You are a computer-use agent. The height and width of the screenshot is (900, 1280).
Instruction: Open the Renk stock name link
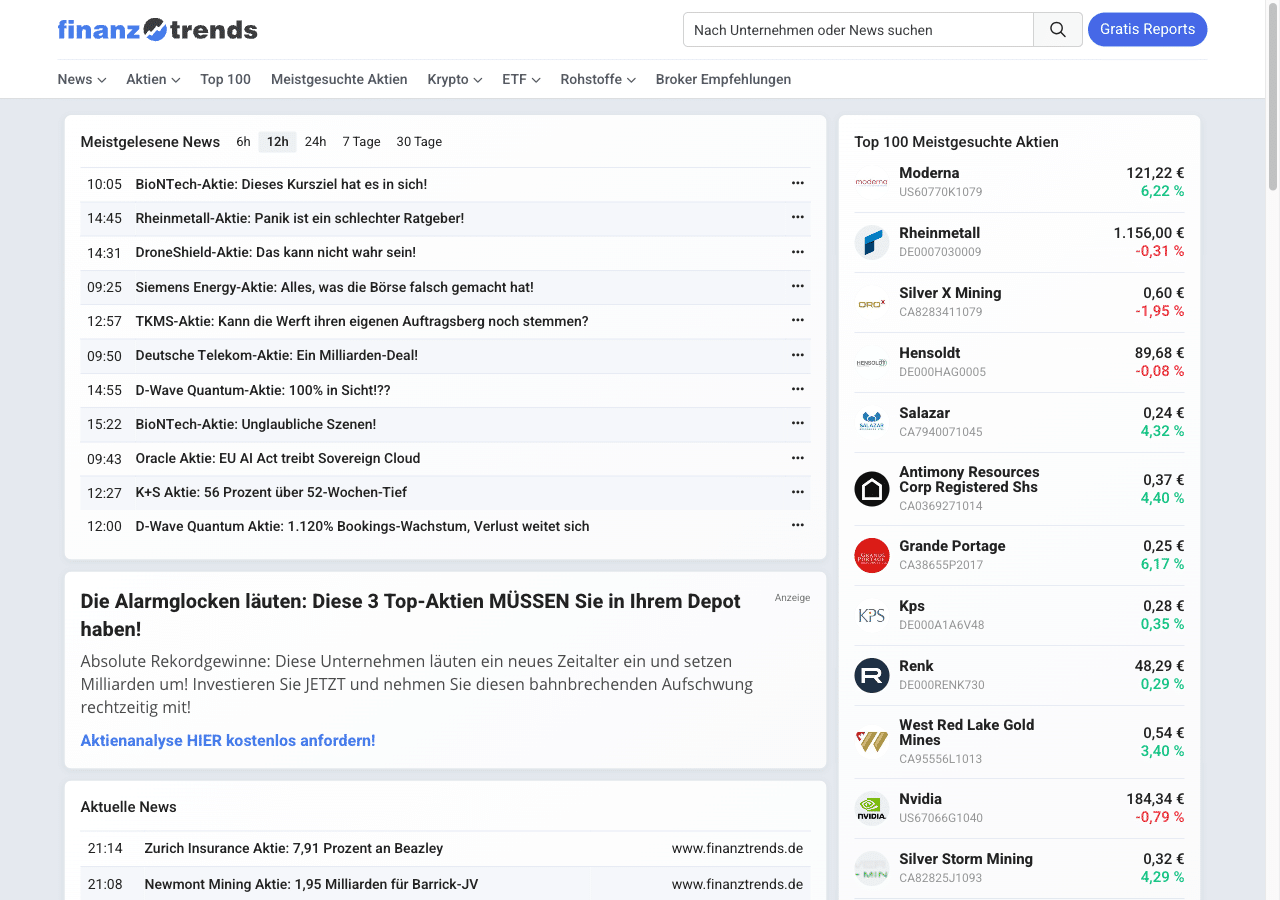pyautogui.click(x=916, y=666)
